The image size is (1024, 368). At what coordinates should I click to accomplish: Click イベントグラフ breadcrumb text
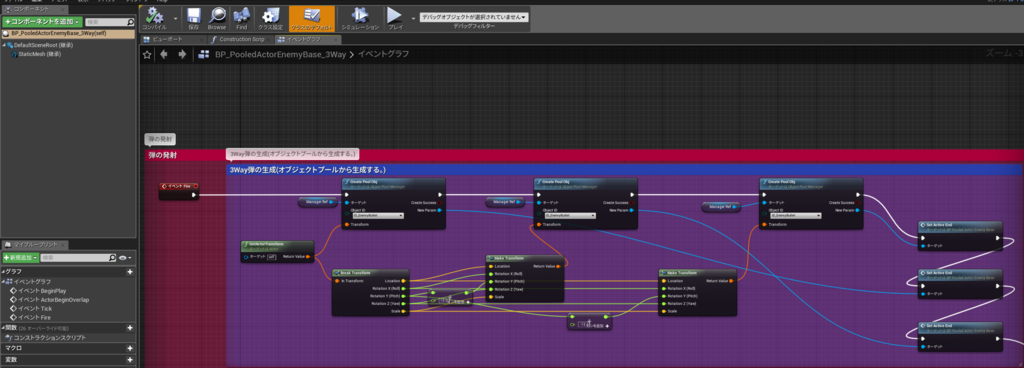tap(384, 54)
